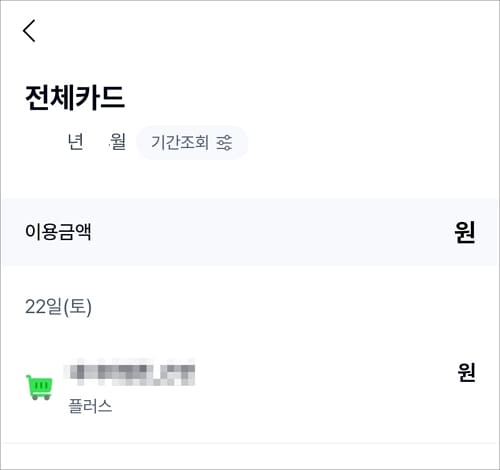Select the 22일(토) date header
The image size is (500, 470).
[x=58, y=307]
